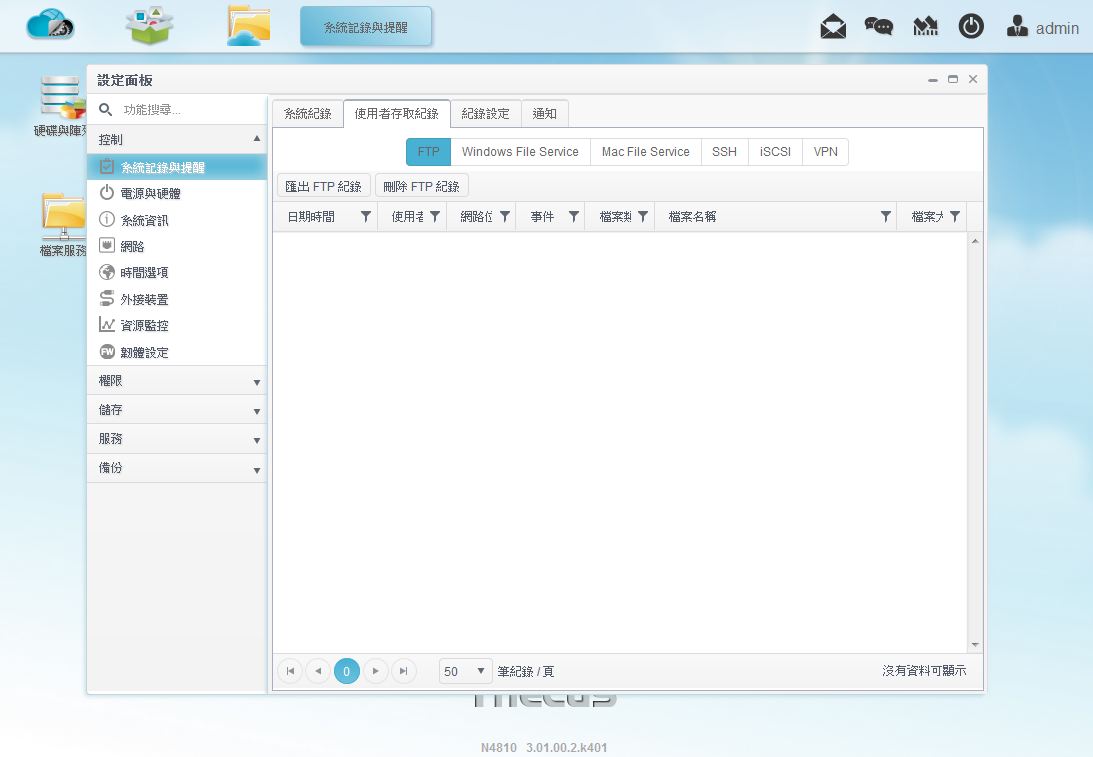Open 韌體設定 in the sidebar
This screenshot has height=757, width=1093.
coord(177,352)
